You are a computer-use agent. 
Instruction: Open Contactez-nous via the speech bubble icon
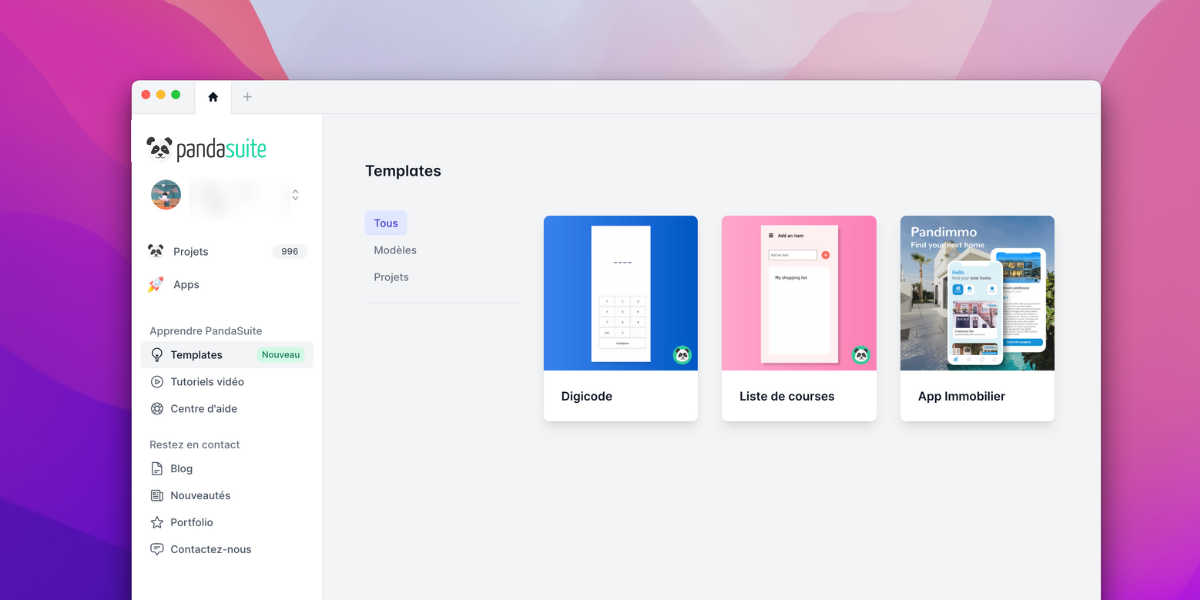157,549
